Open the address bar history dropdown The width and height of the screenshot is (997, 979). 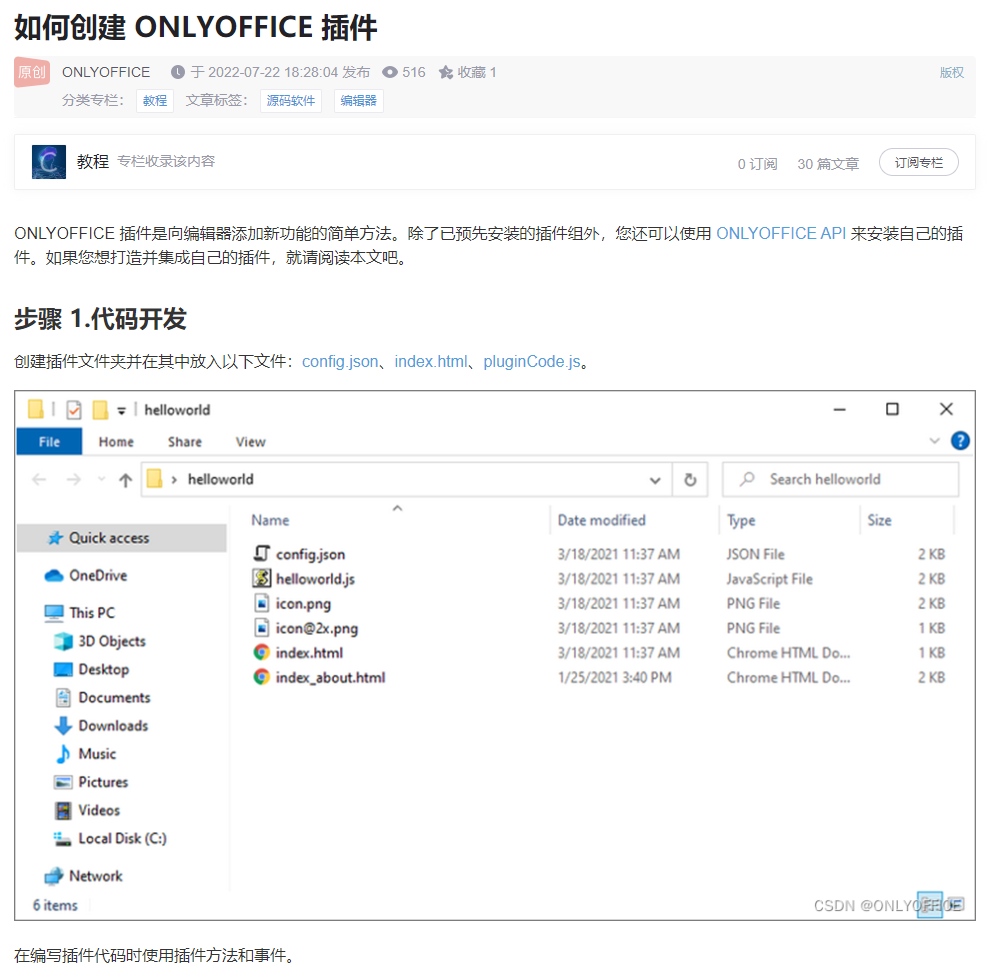[x=656, y=481]
